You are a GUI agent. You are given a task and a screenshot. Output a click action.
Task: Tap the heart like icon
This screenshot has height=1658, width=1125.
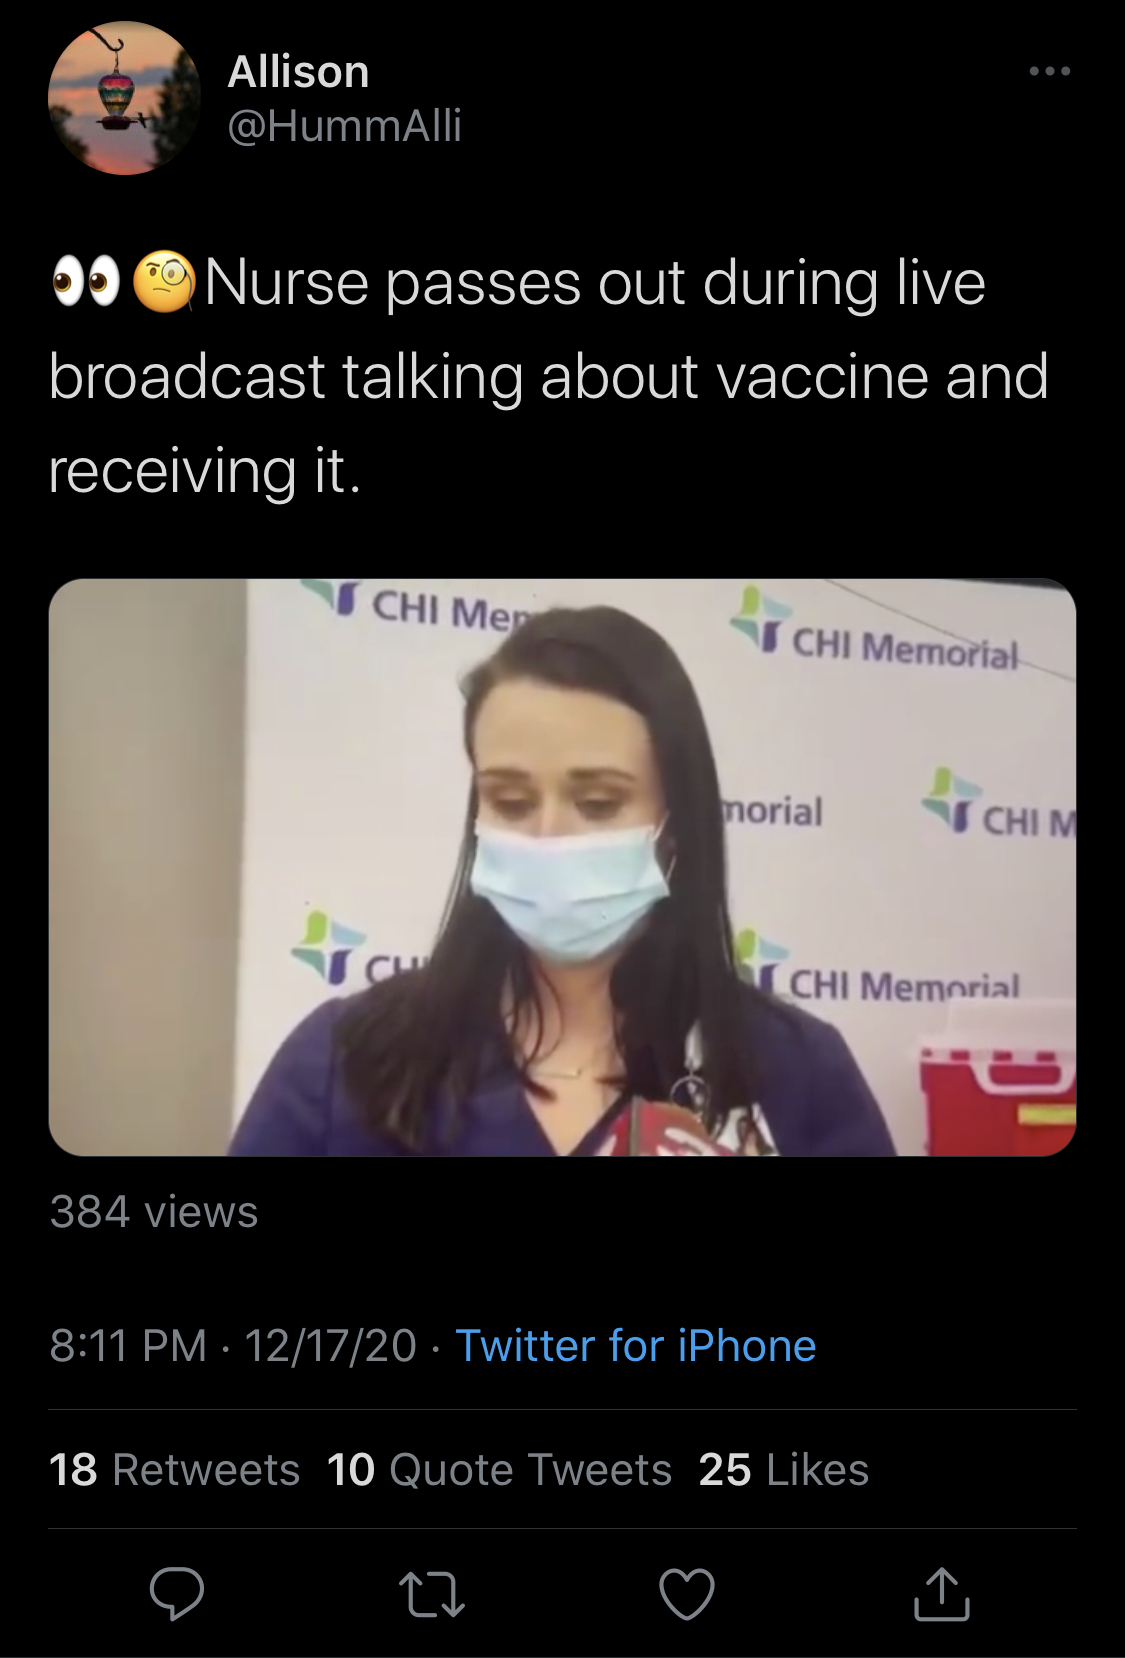point(687,1593)
